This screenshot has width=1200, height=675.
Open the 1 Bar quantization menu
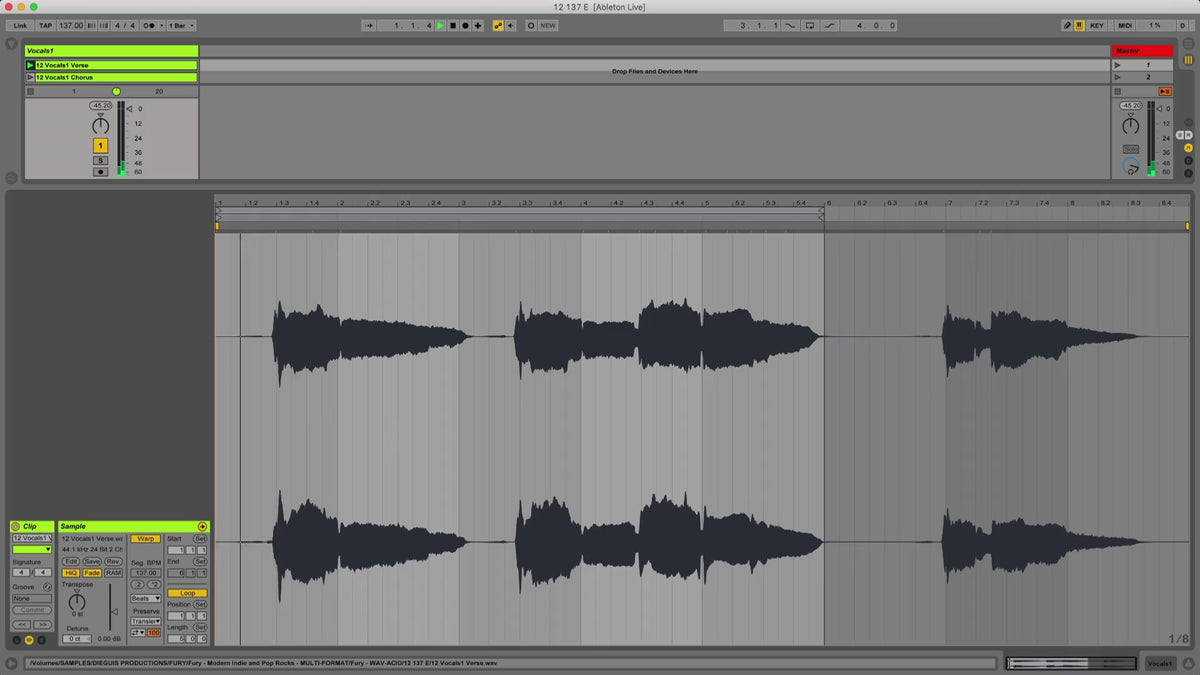coord(181,25)
